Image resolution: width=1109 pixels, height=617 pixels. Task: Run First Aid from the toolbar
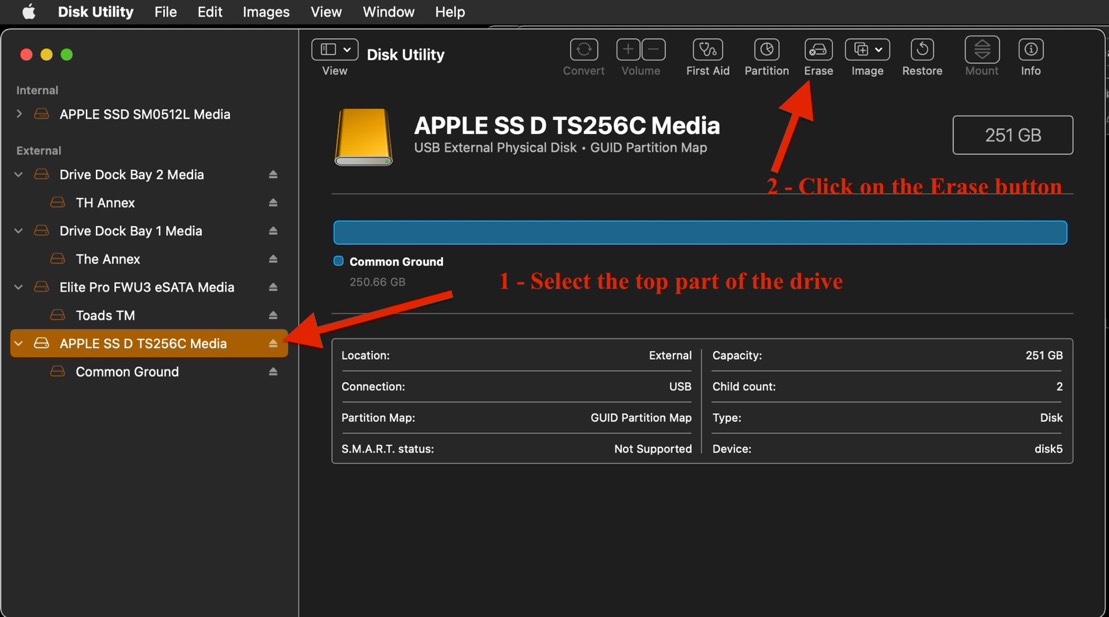click(x=707, y=50)
